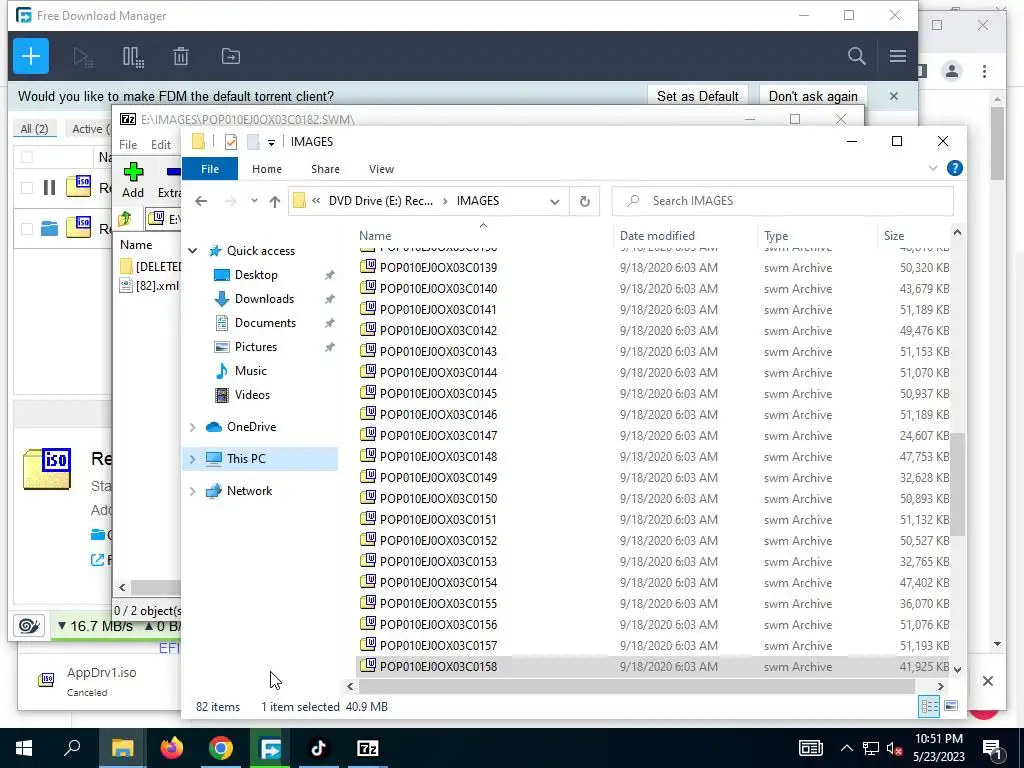
Task: Open Windows Start menu
Action: [x=24, y=748]
